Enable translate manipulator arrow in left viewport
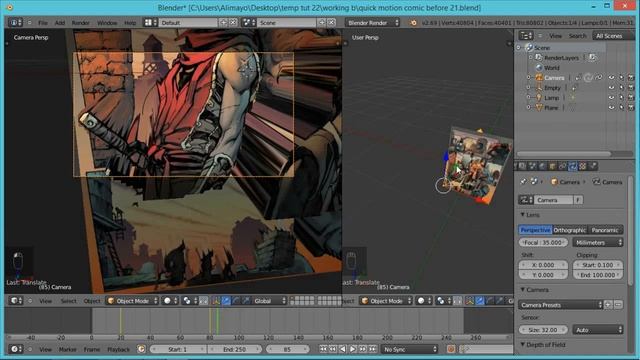 [226, 301]
